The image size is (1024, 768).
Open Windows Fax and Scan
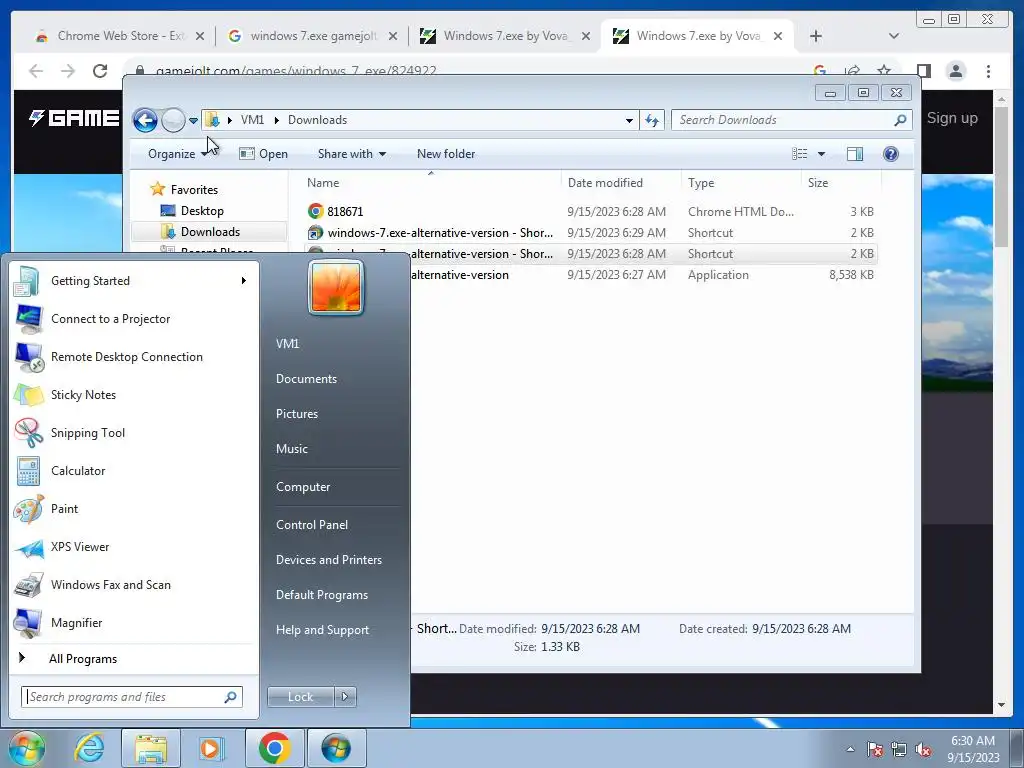133,584
